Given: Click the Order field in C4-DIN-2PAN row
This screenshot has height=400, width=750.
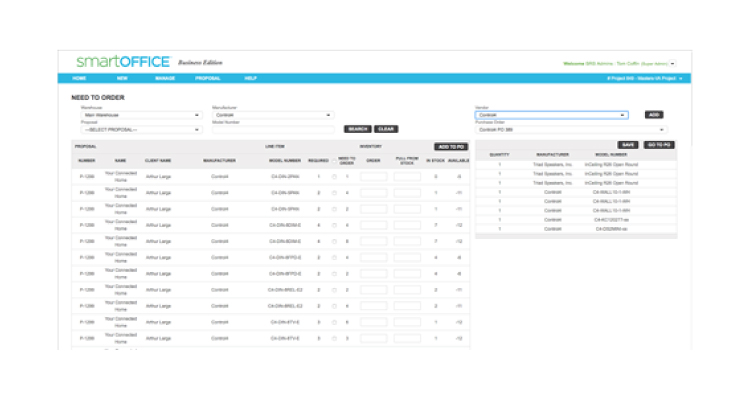Looking at the screenshot, I should pos(374,177).
